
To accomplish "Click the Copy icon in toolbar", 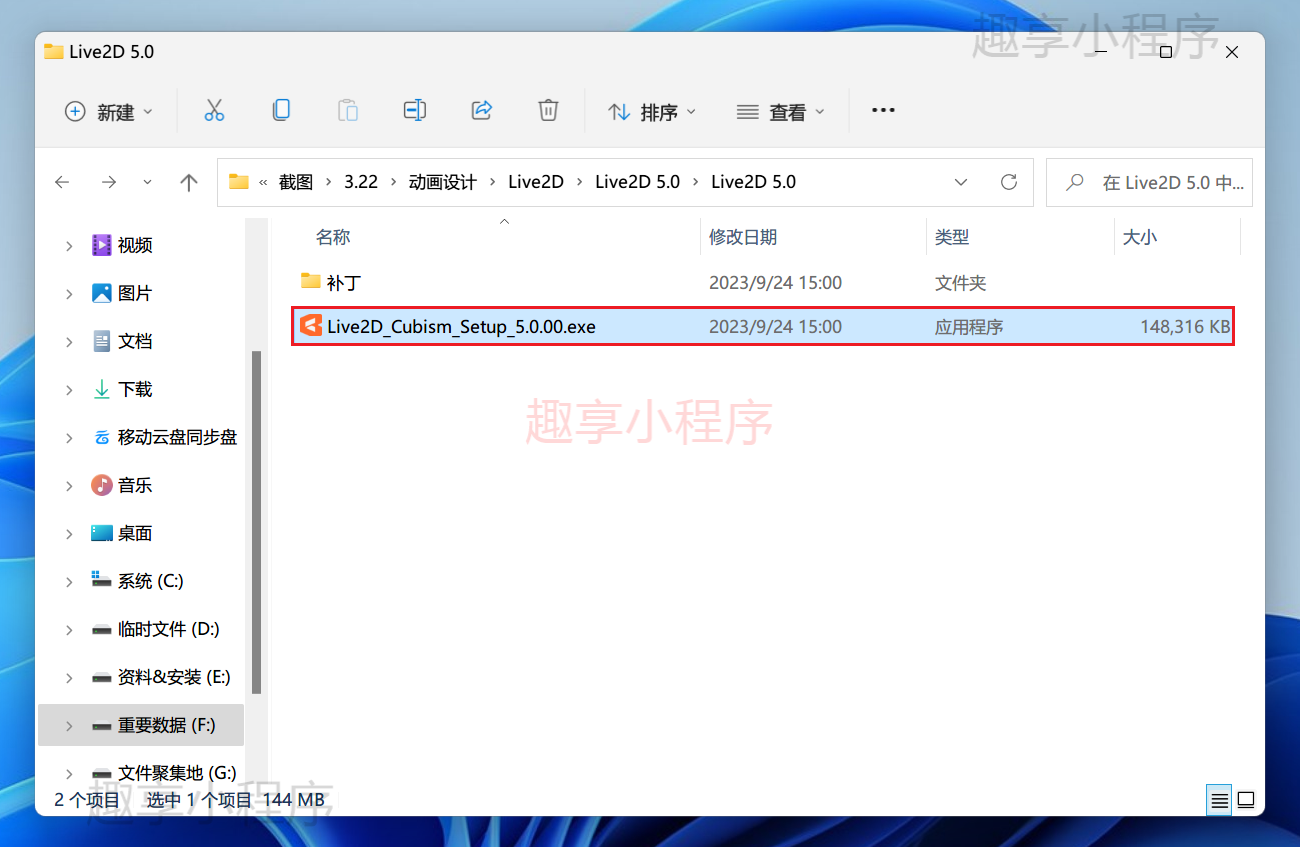I will click(281, 111).
